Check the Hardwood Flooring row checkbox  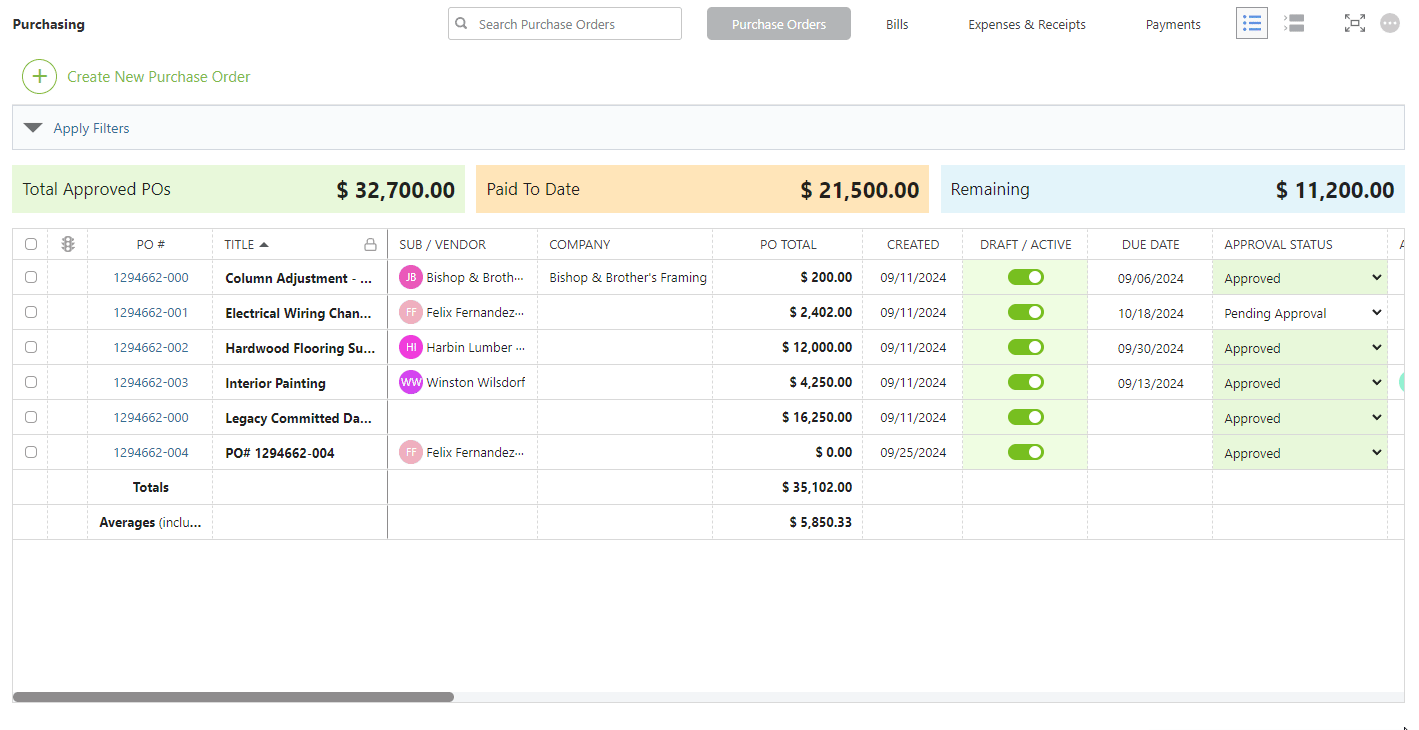tap(31, 347)
